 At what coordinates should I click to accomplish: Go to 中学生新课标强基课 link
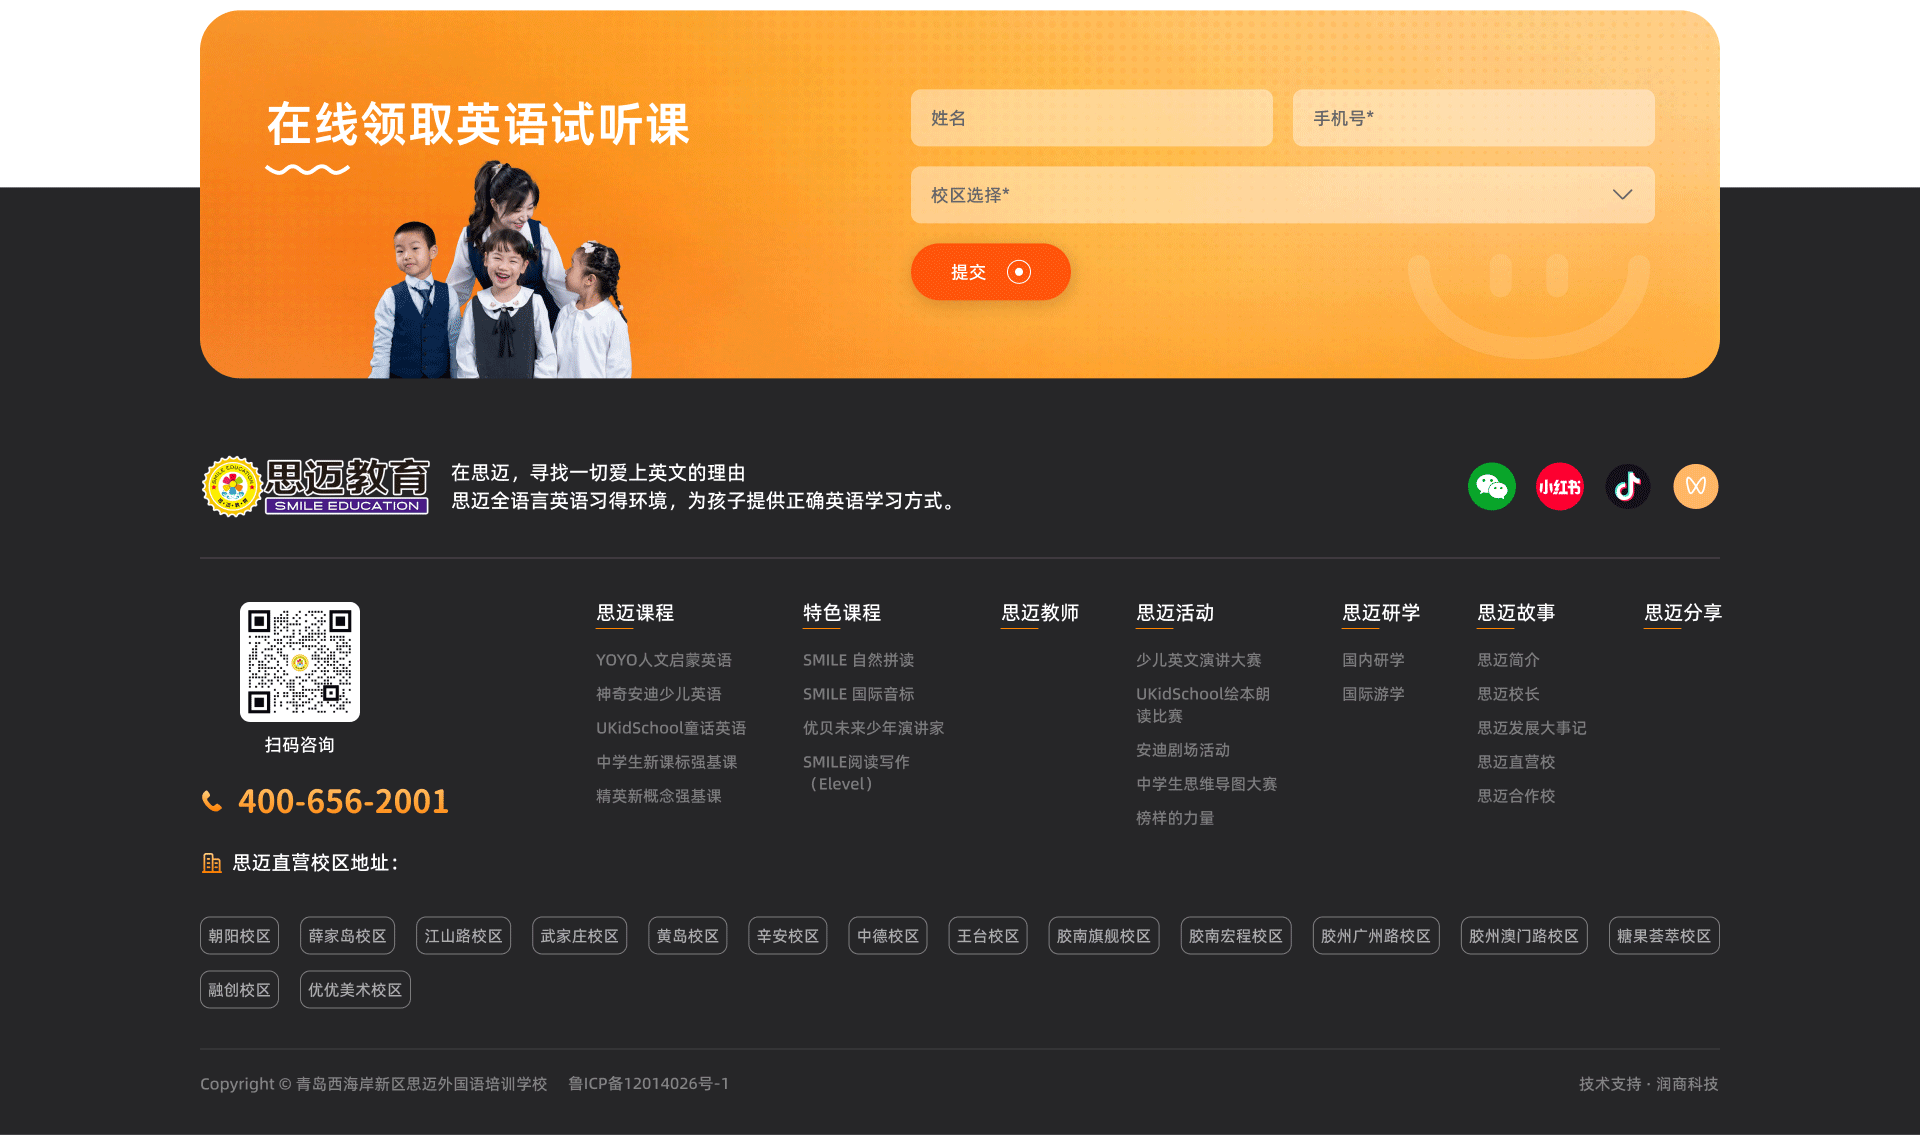point(667,762)
